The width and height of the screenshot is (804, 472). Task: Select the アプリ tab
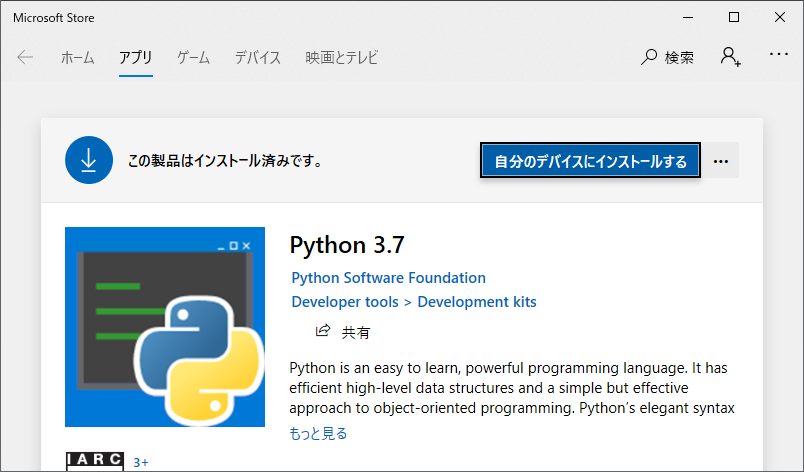(x=135, y=57)
